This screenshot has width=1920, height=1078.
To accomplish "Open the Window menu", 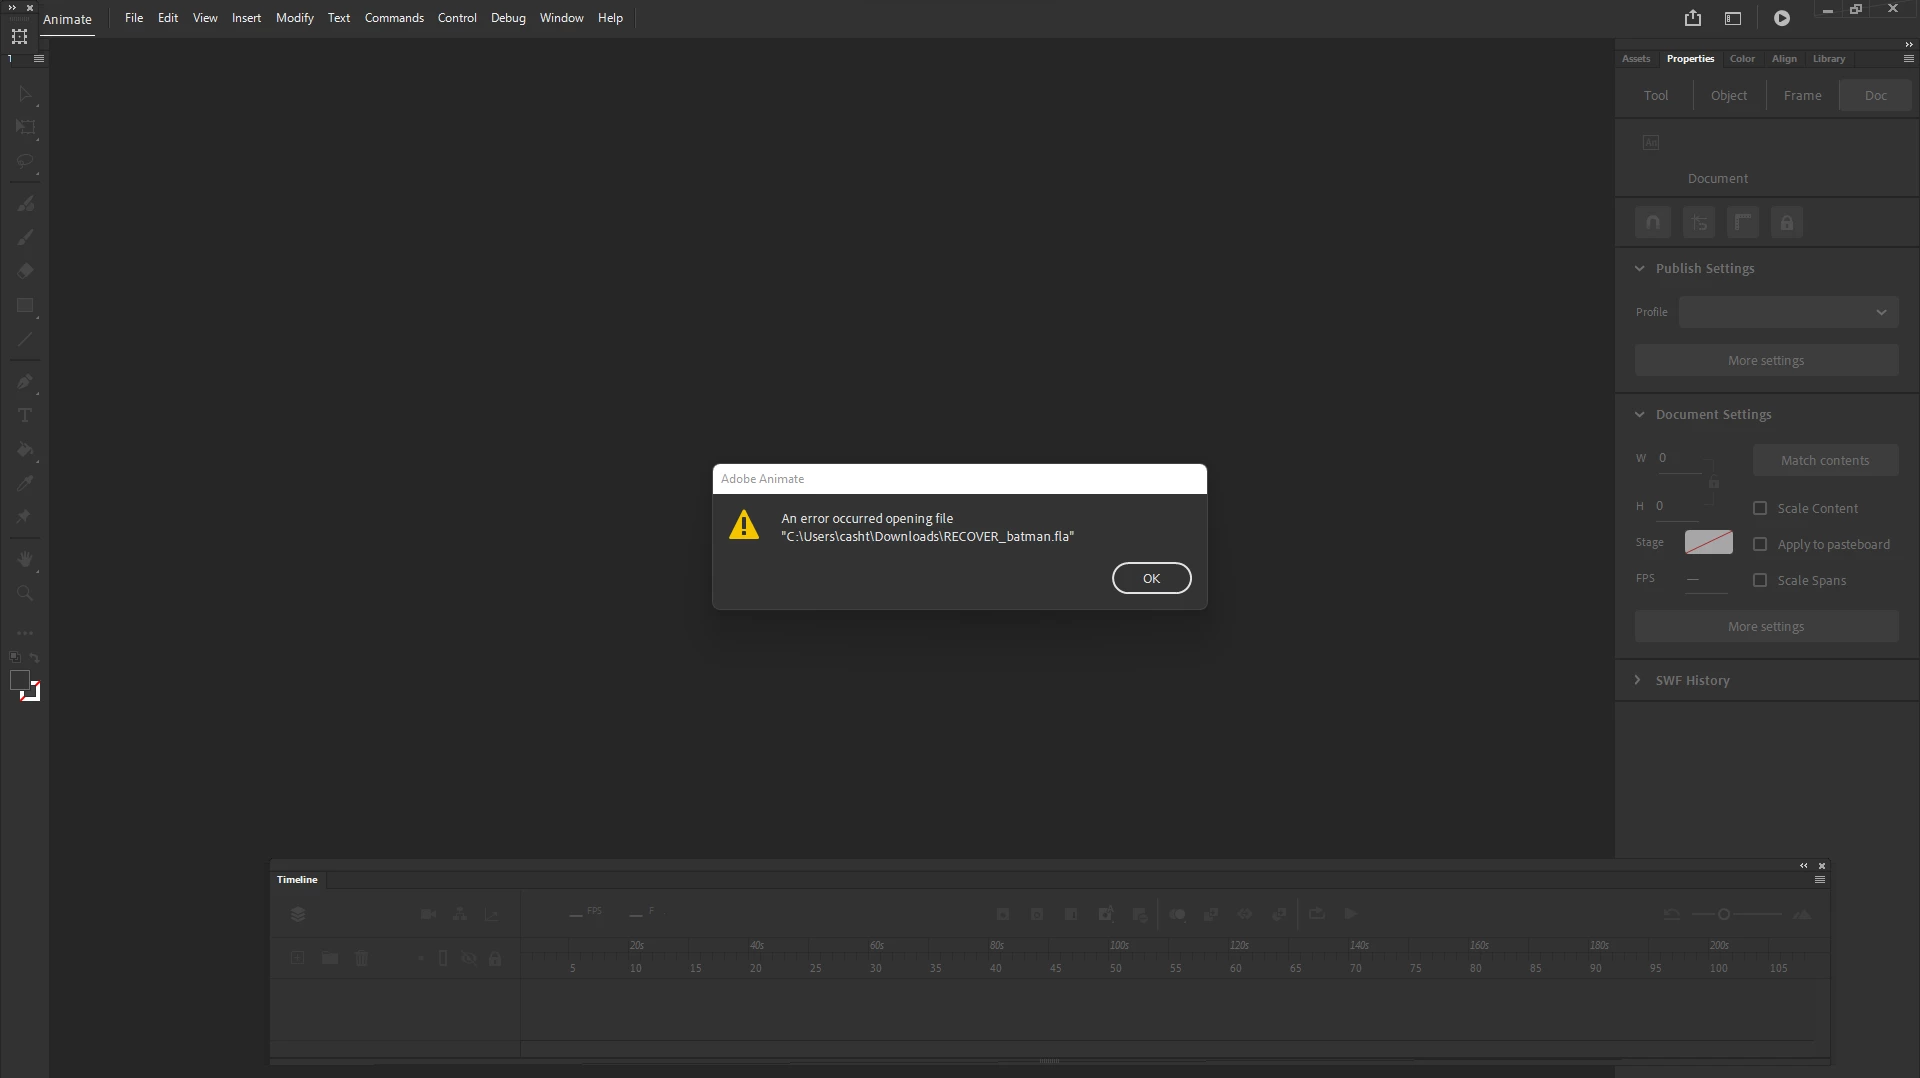I will coord(561,18).
